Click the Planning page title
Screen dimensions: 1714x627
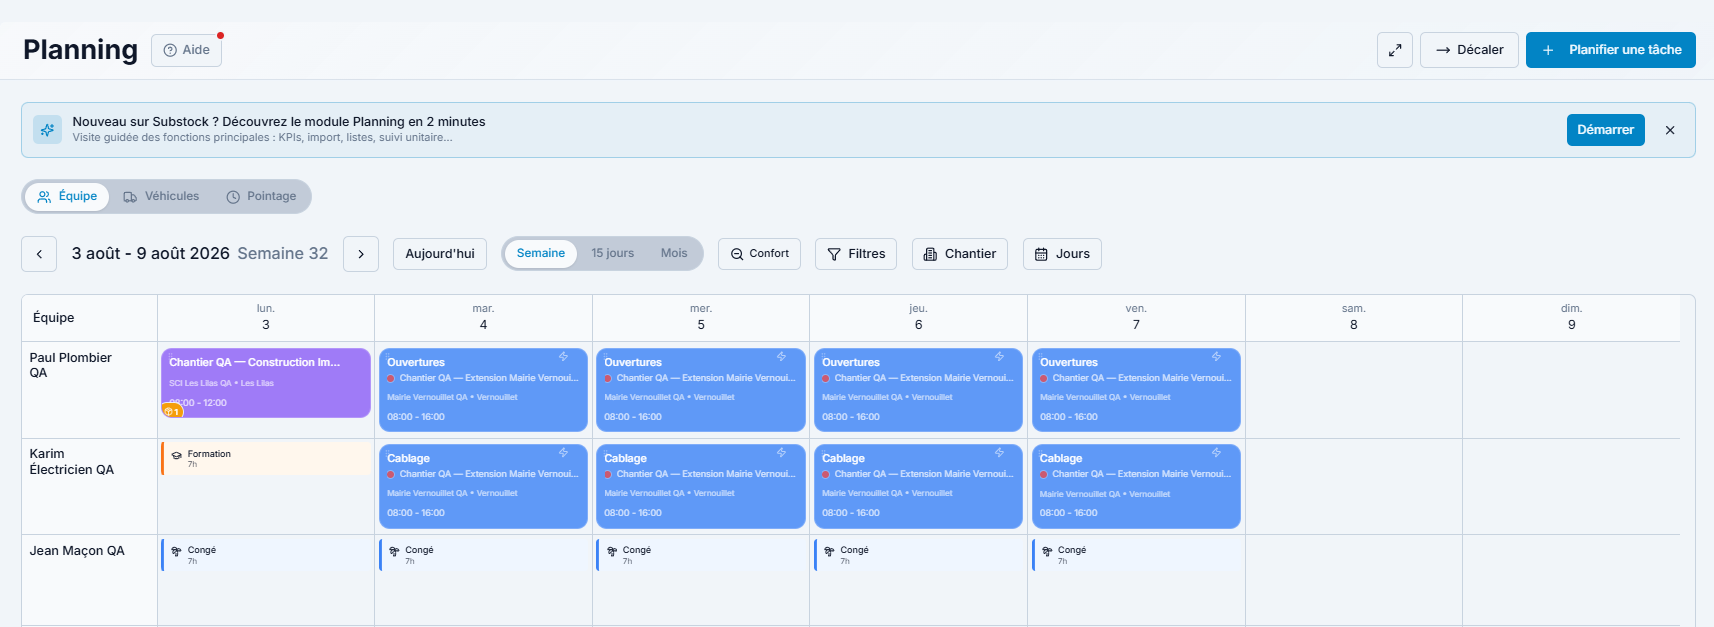pos(80,50)
